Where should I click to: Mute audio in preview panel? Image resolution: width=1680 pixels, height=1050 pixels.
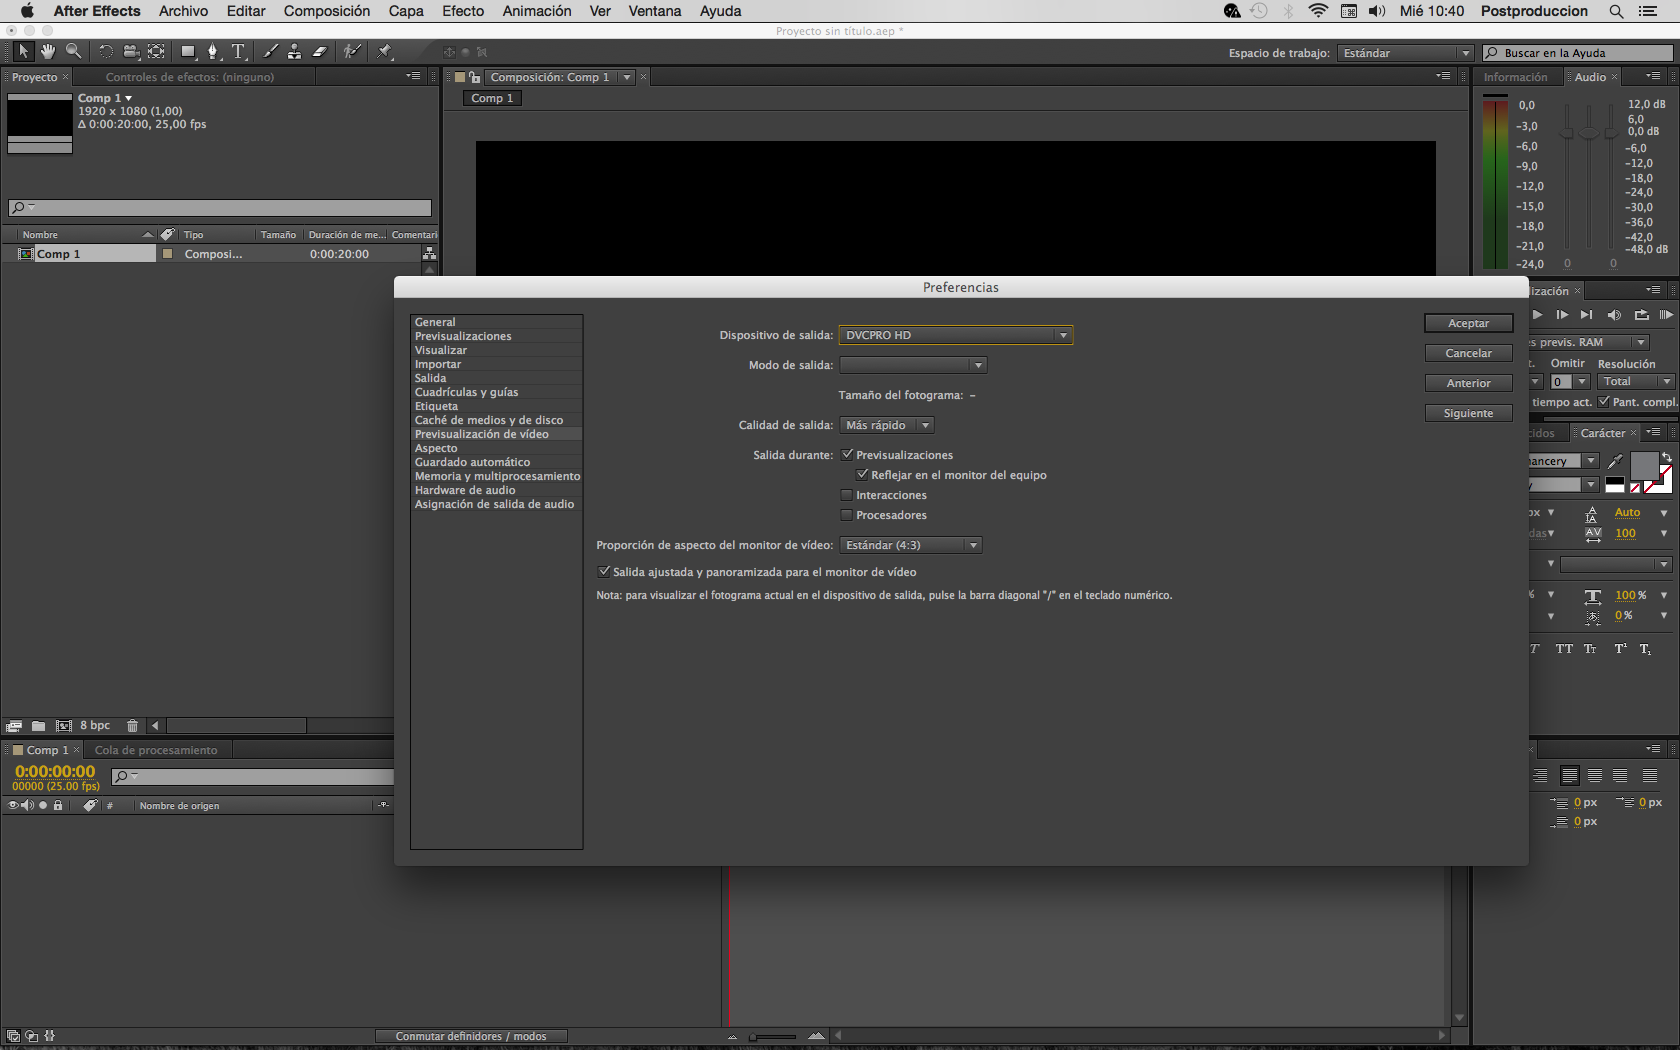tap(1614, 315)
